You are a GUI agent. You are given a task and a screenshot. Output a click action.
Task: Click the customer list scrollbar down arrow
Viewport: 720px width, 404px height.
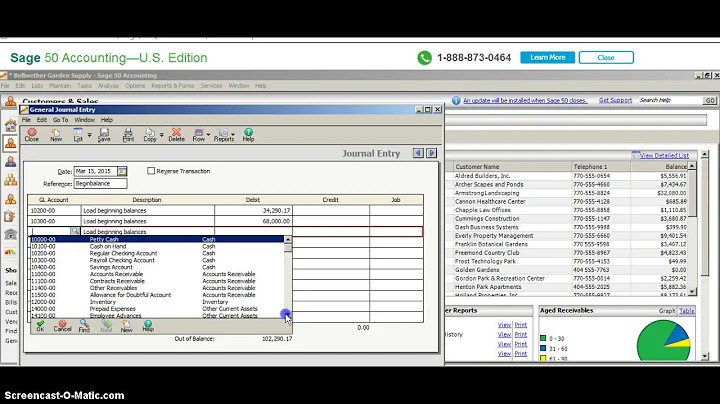(x=692, y=292)
